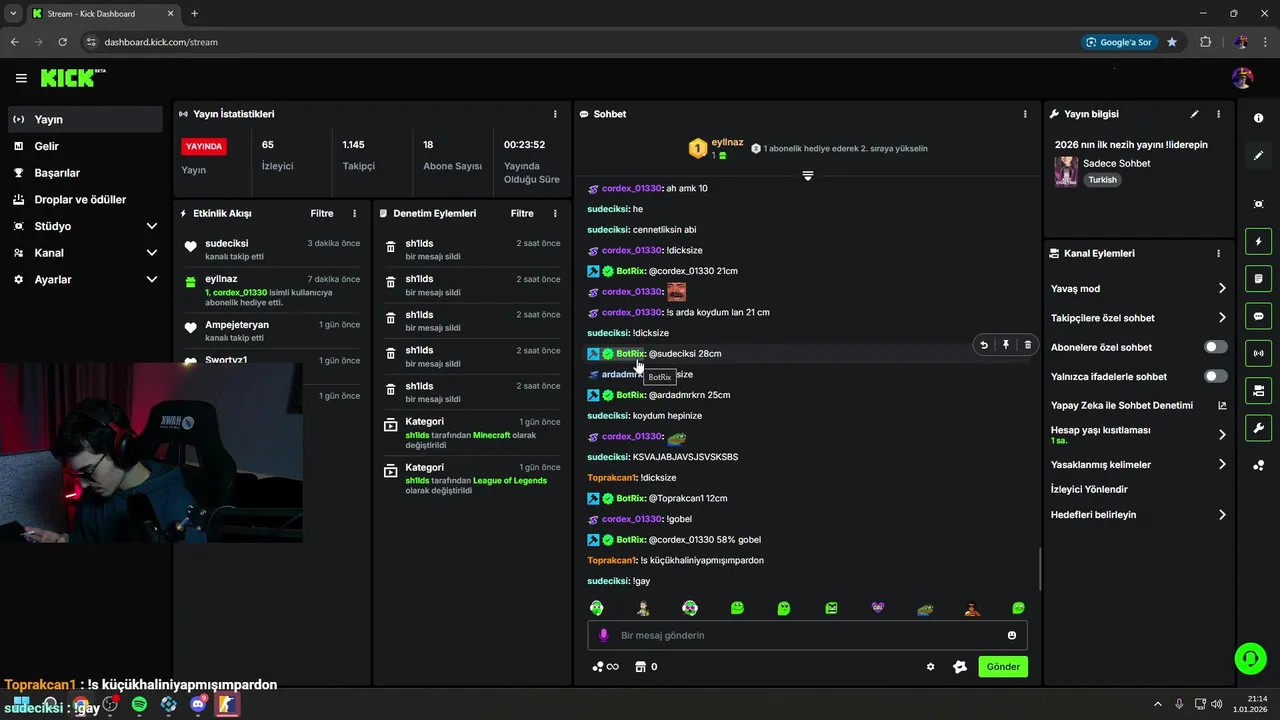
Task: Edit stream info with Yayın bilgisi pencil
Action: [x=1194, y=114]
